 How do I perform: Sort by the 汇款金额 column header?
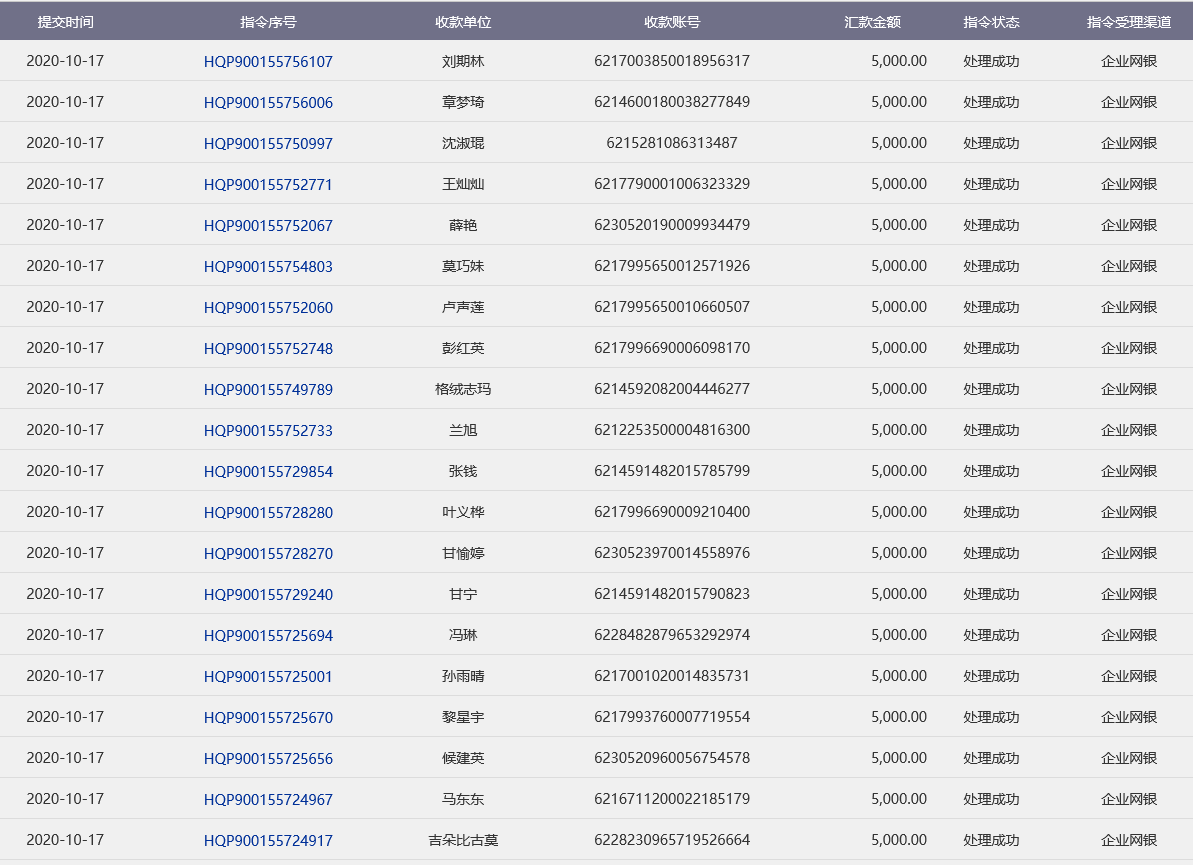tap(872, 22)
